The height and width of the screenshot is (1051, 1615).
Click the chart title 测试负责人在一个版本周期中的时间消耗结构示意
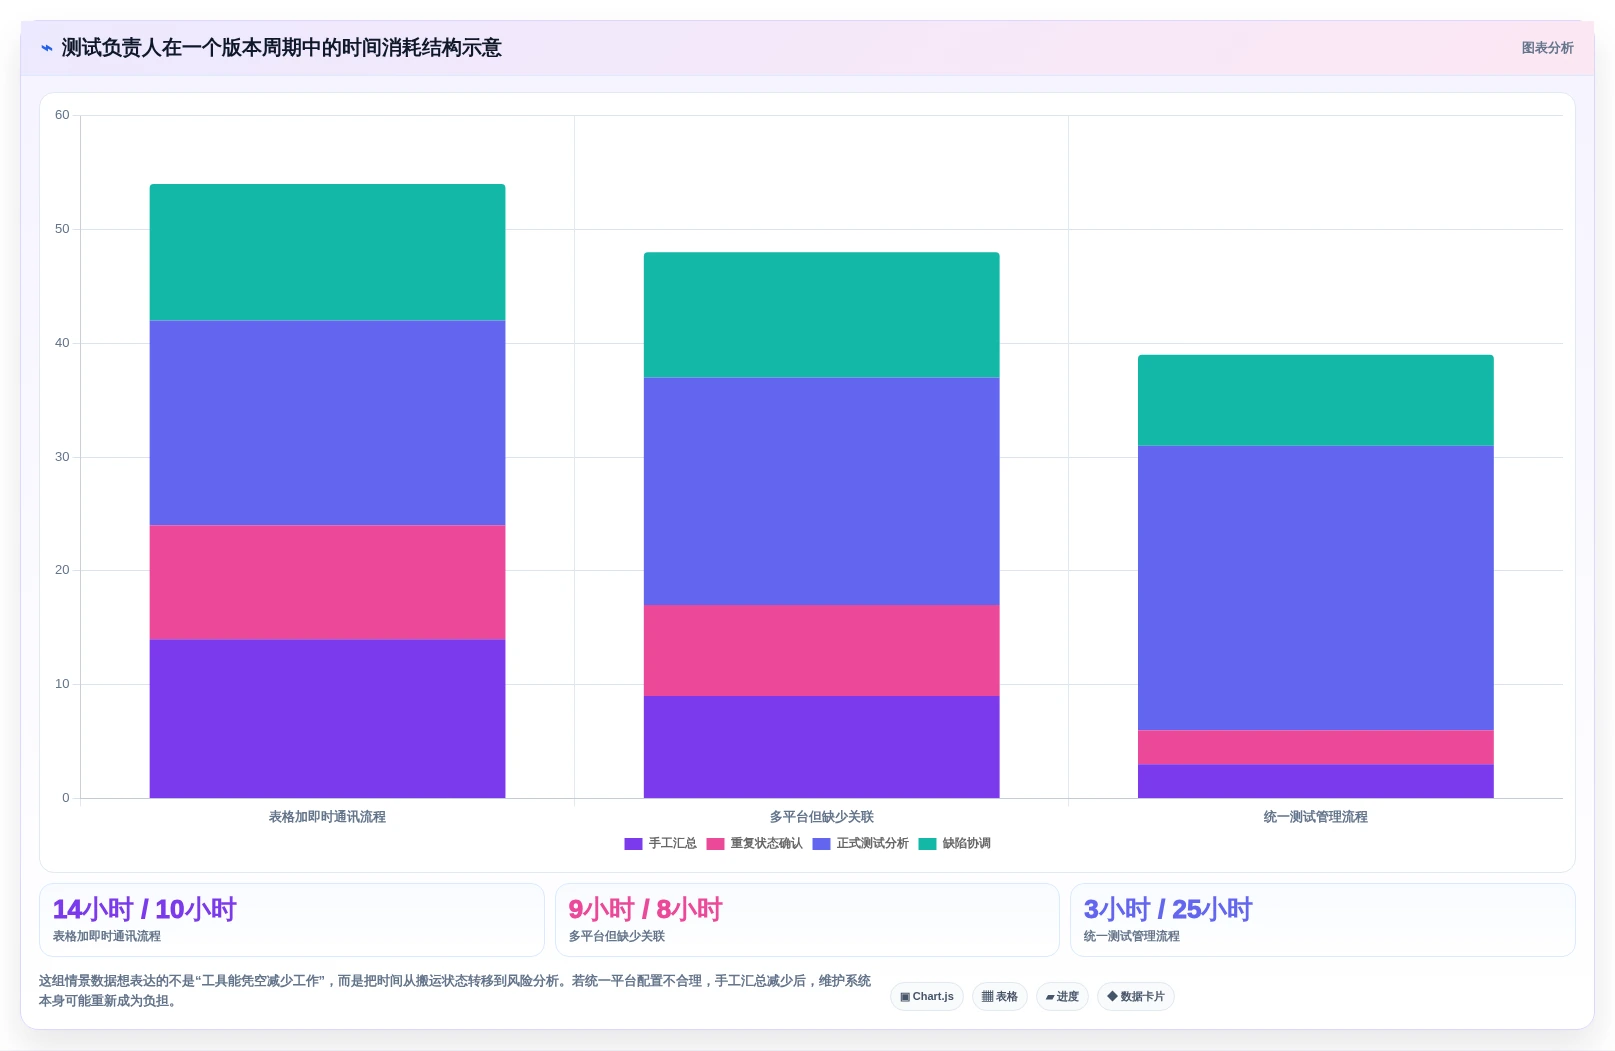click(281, 48)
